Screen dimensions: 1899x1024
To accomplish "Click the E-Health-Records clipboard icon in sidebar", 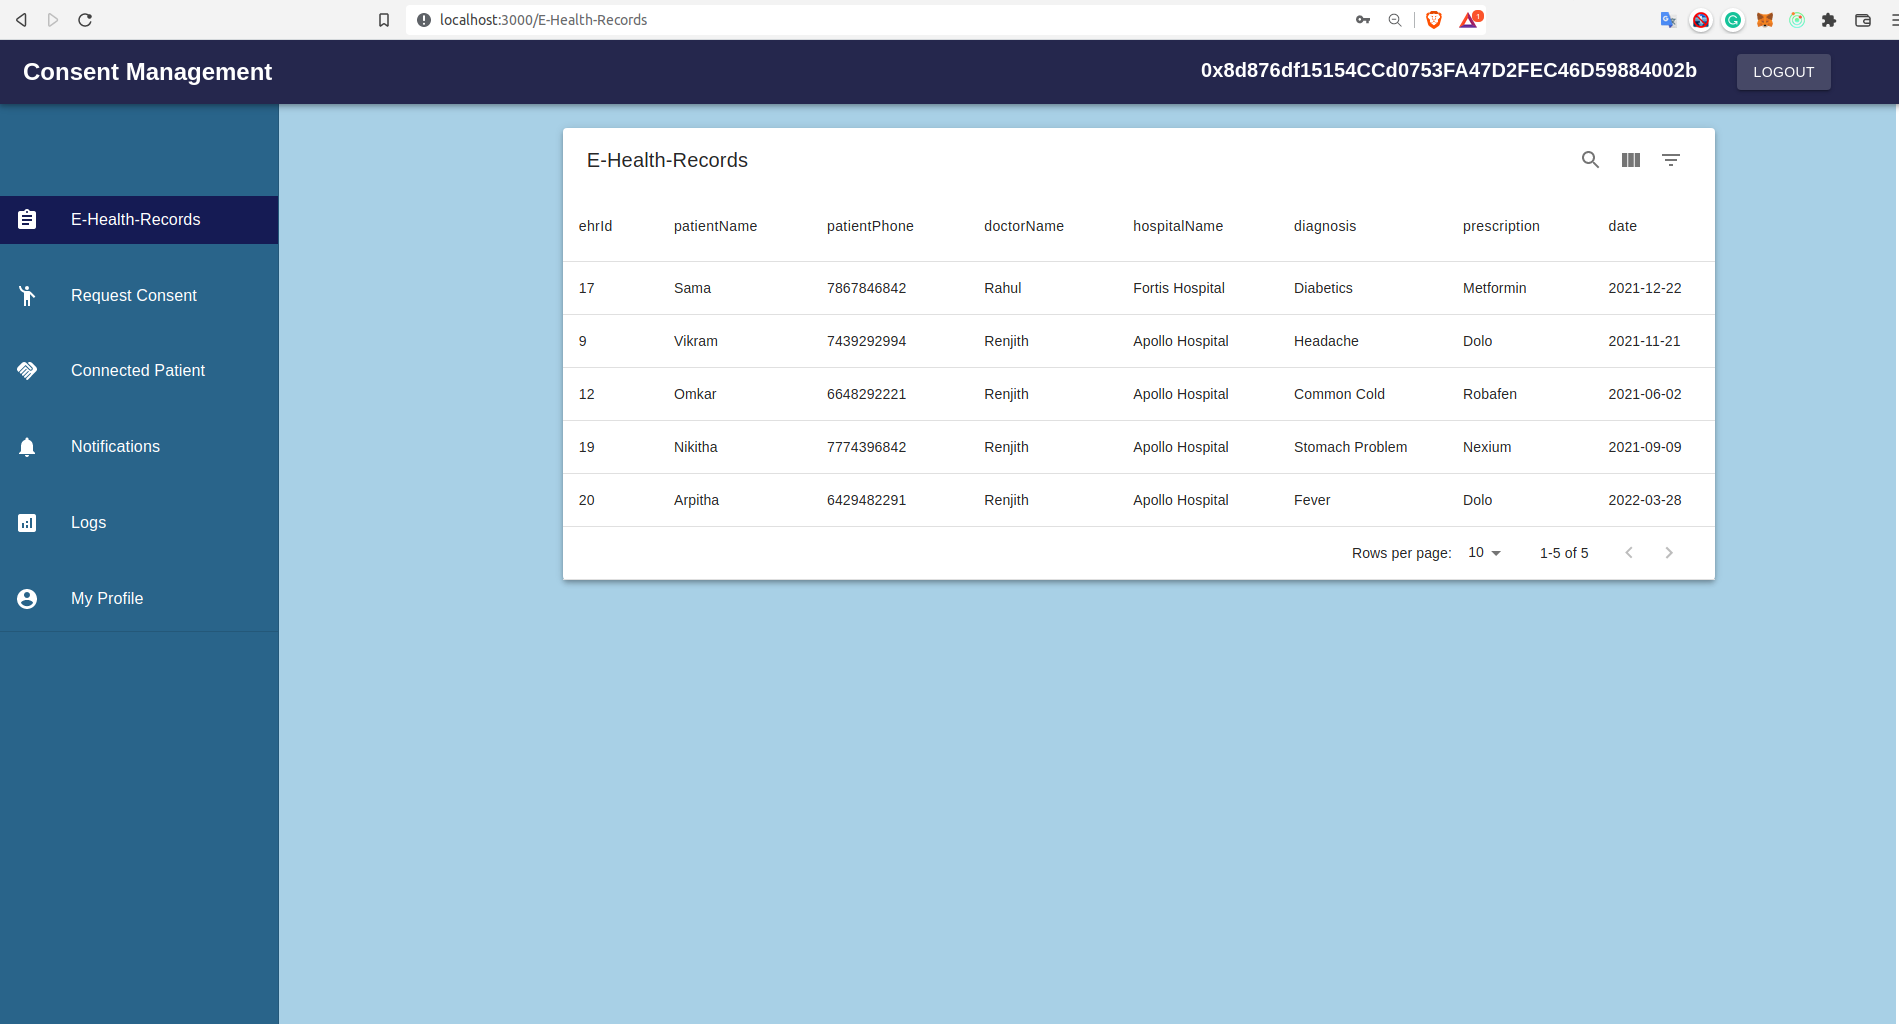I will coord(27,219).
